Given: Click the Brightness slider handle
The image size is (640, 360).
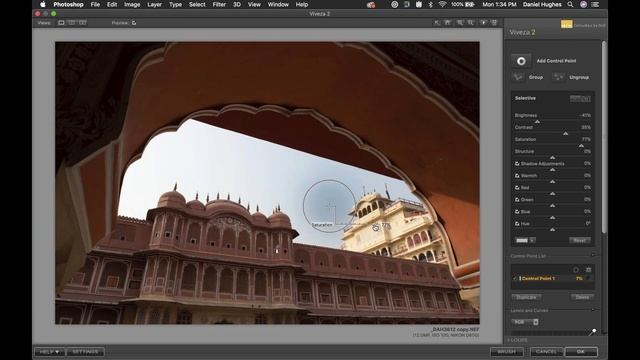Looking at the screenshot, I should pyautogui.click(x=537, y=122).
